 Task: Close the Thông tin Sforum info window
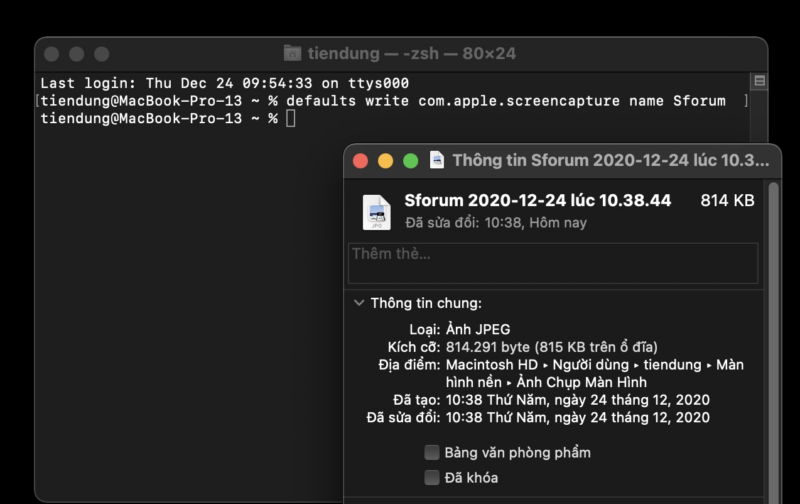361,161
